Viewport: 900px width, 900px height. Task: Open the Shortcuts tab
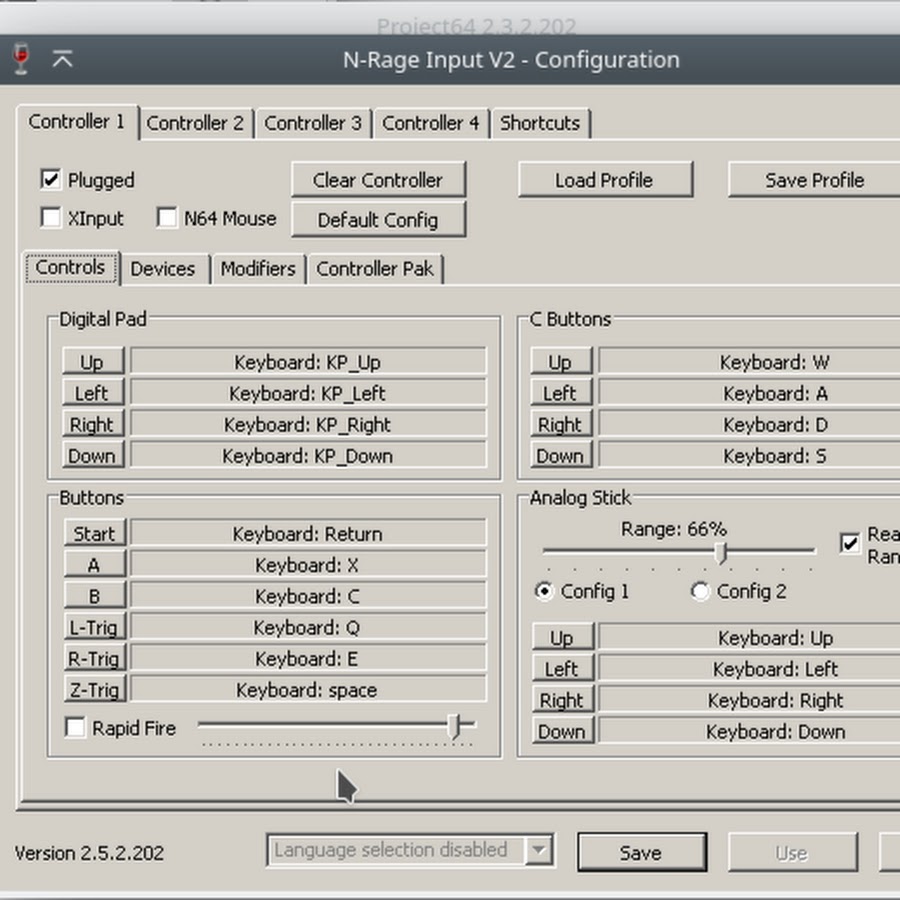point(540,123)
